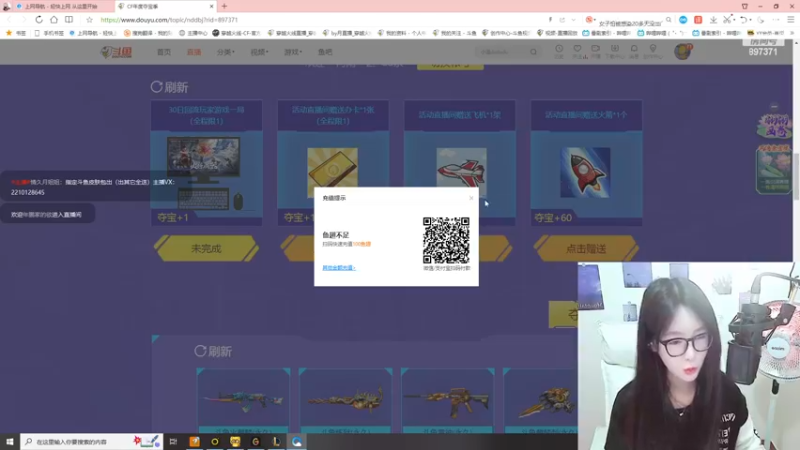Click the QR code in recharge dialog
800x450 pixels.
(x=446, y=240)
